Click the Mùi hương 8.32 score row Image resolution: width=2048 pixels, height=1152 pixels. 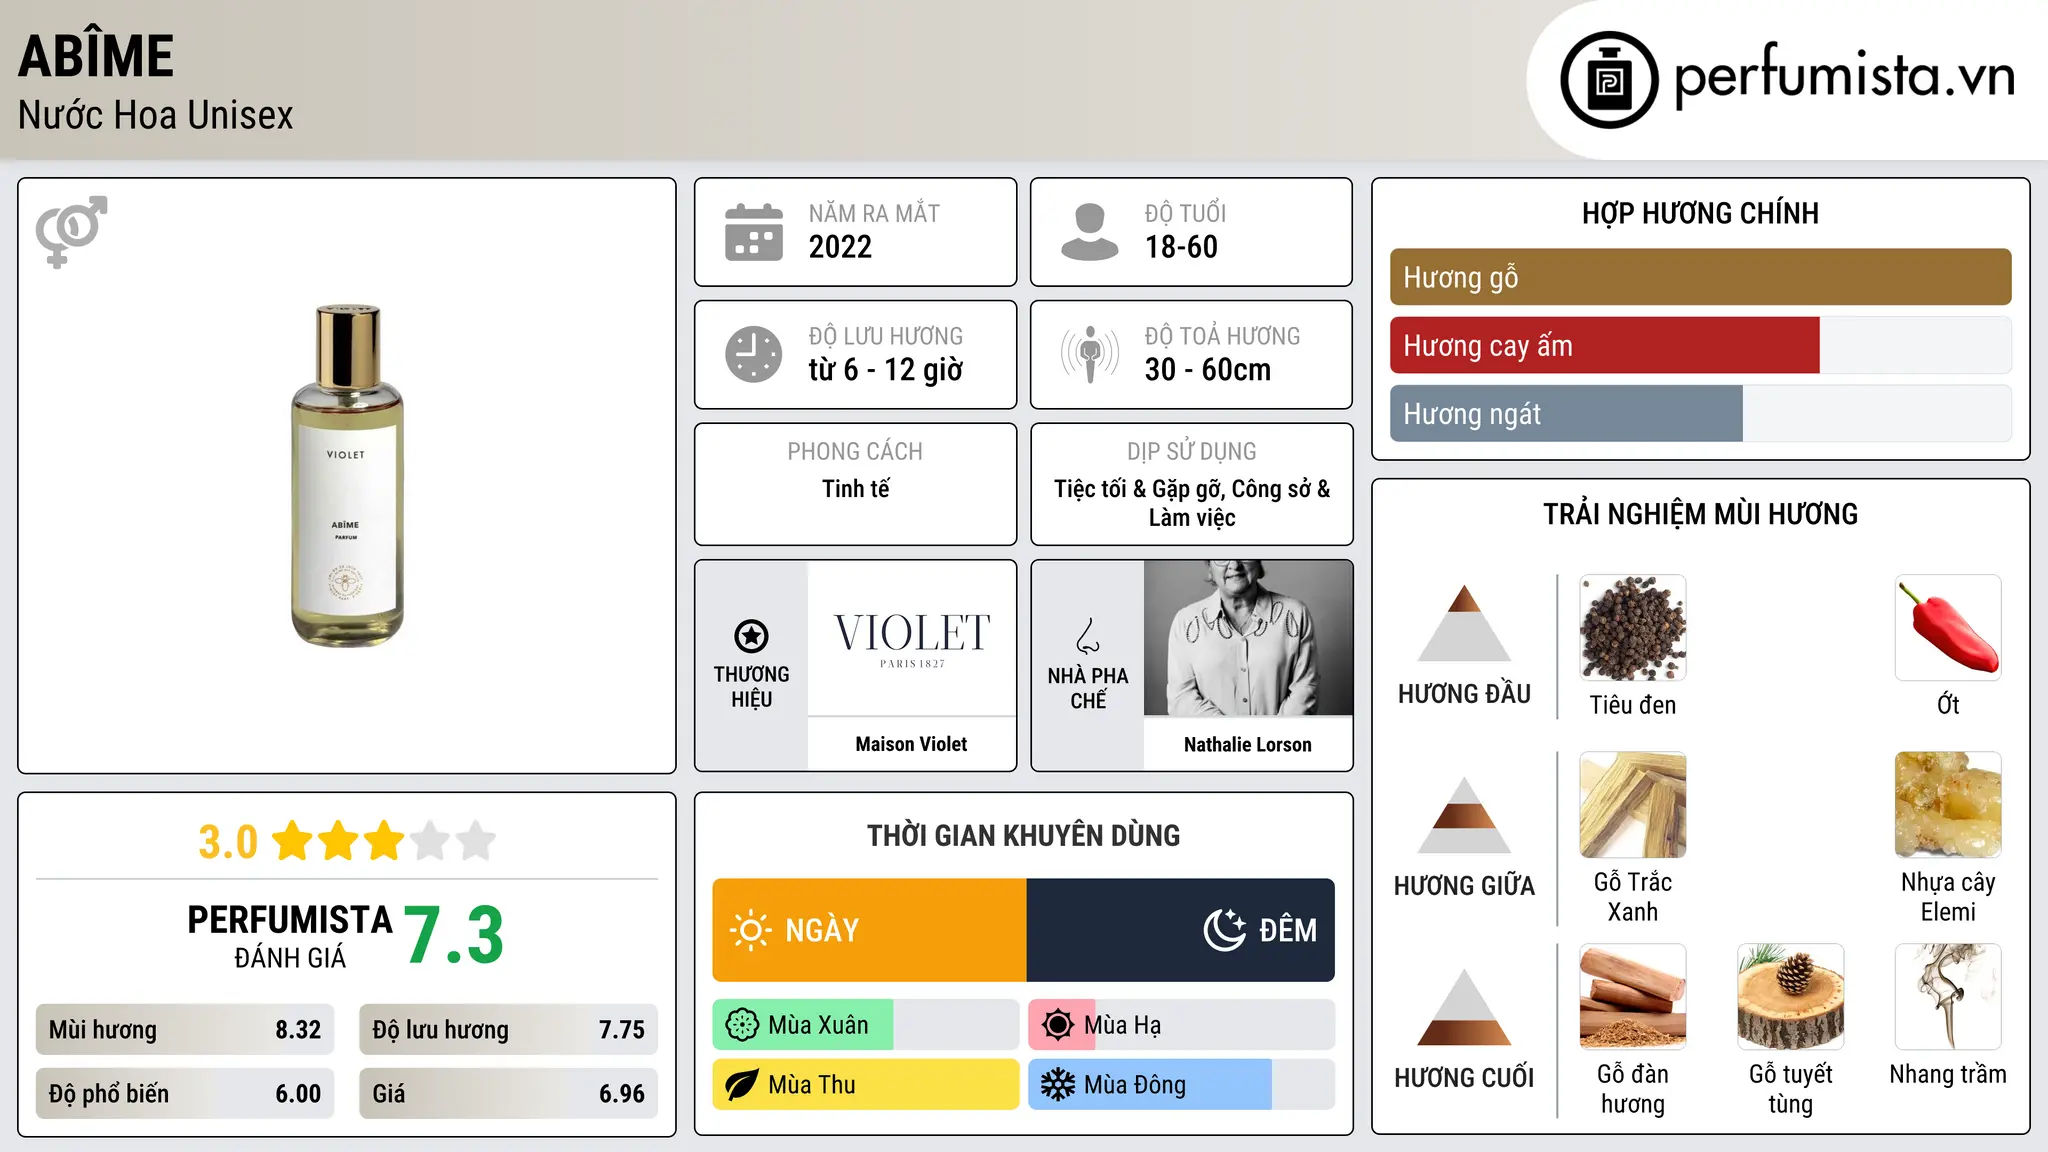[x=185, y=1030]
